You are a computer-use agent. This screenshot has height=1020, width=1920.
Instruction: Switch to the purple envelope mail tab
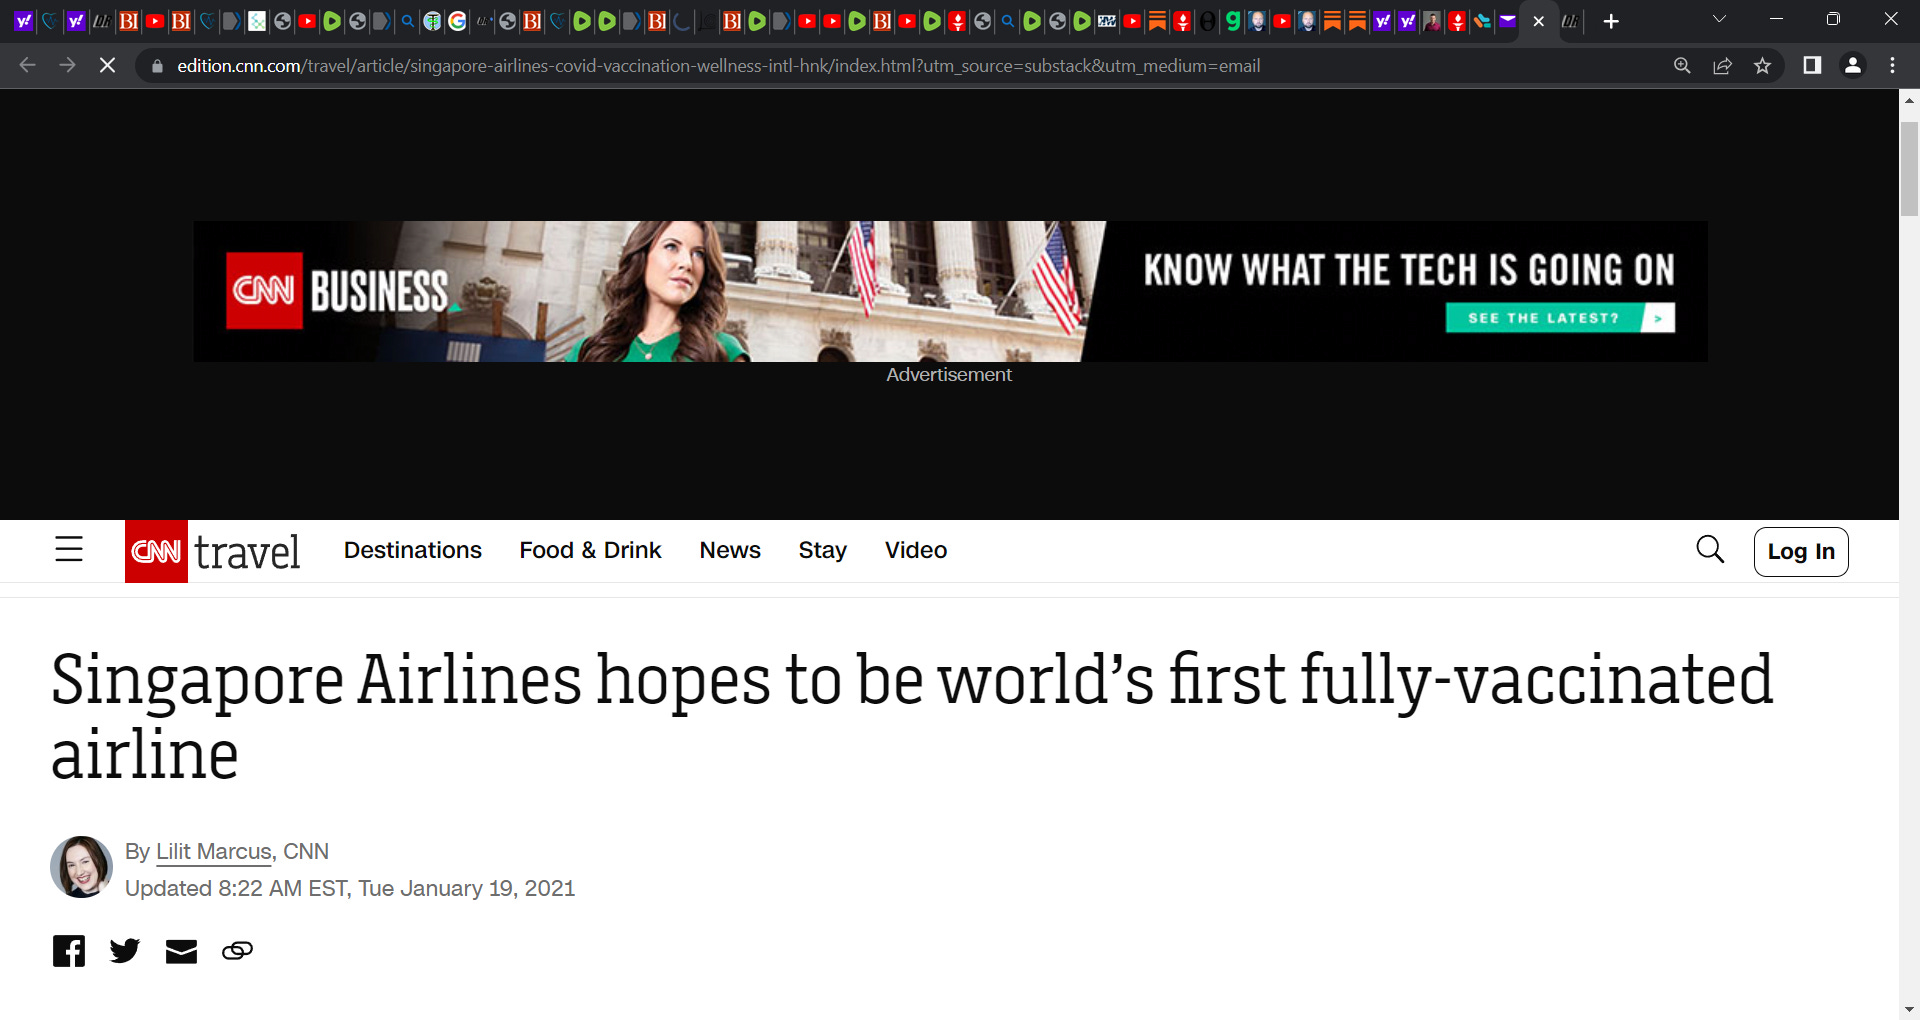(1507, 21)
